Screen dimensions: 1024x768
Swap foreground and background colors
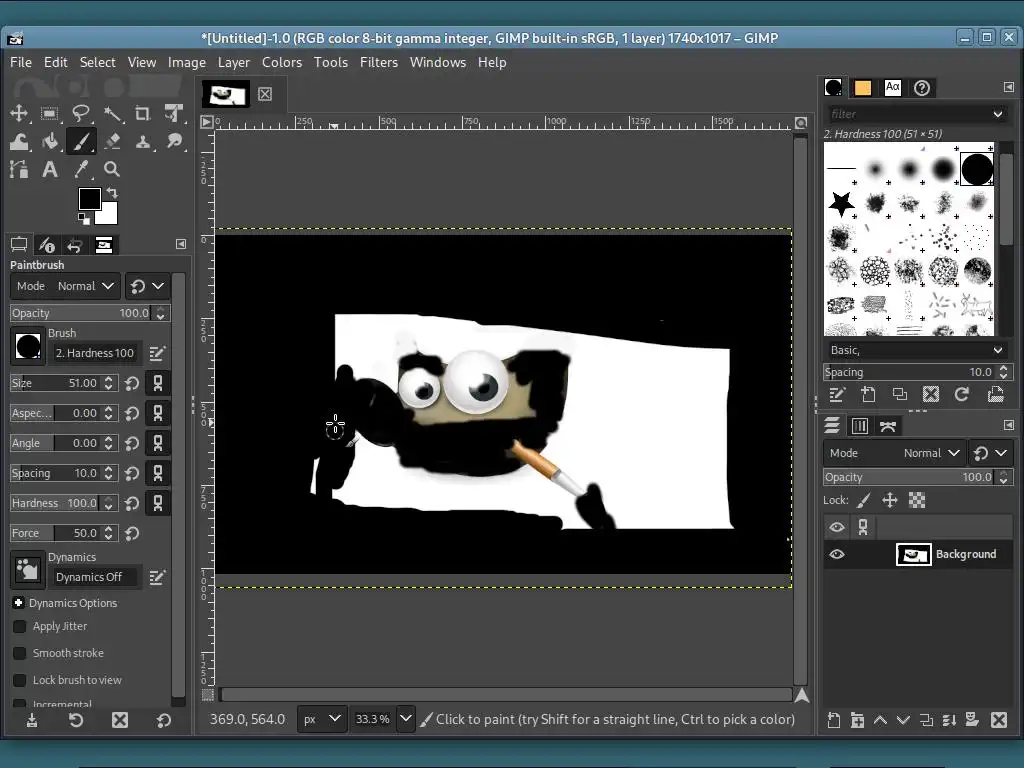point(112,193)
